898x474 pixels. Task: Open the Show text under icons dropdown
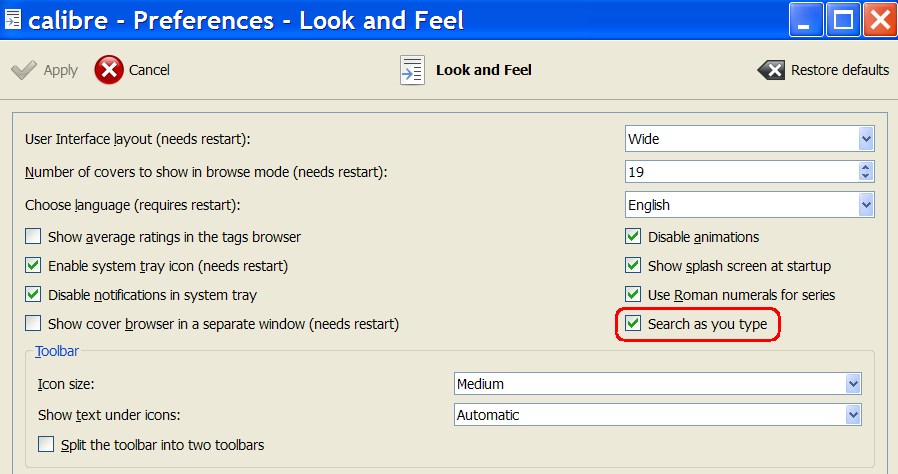click(853, 414)
